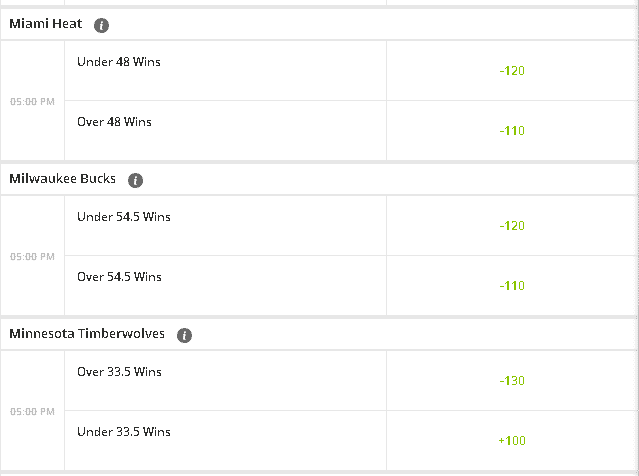
Task: Open the Milwaukee Bucks section header
Action: point(62,178)
